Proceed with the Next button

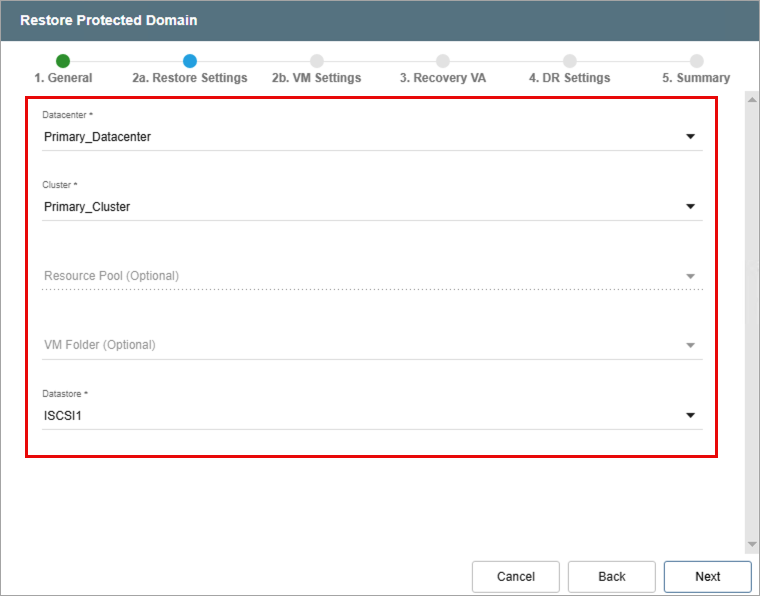(707, 576)
